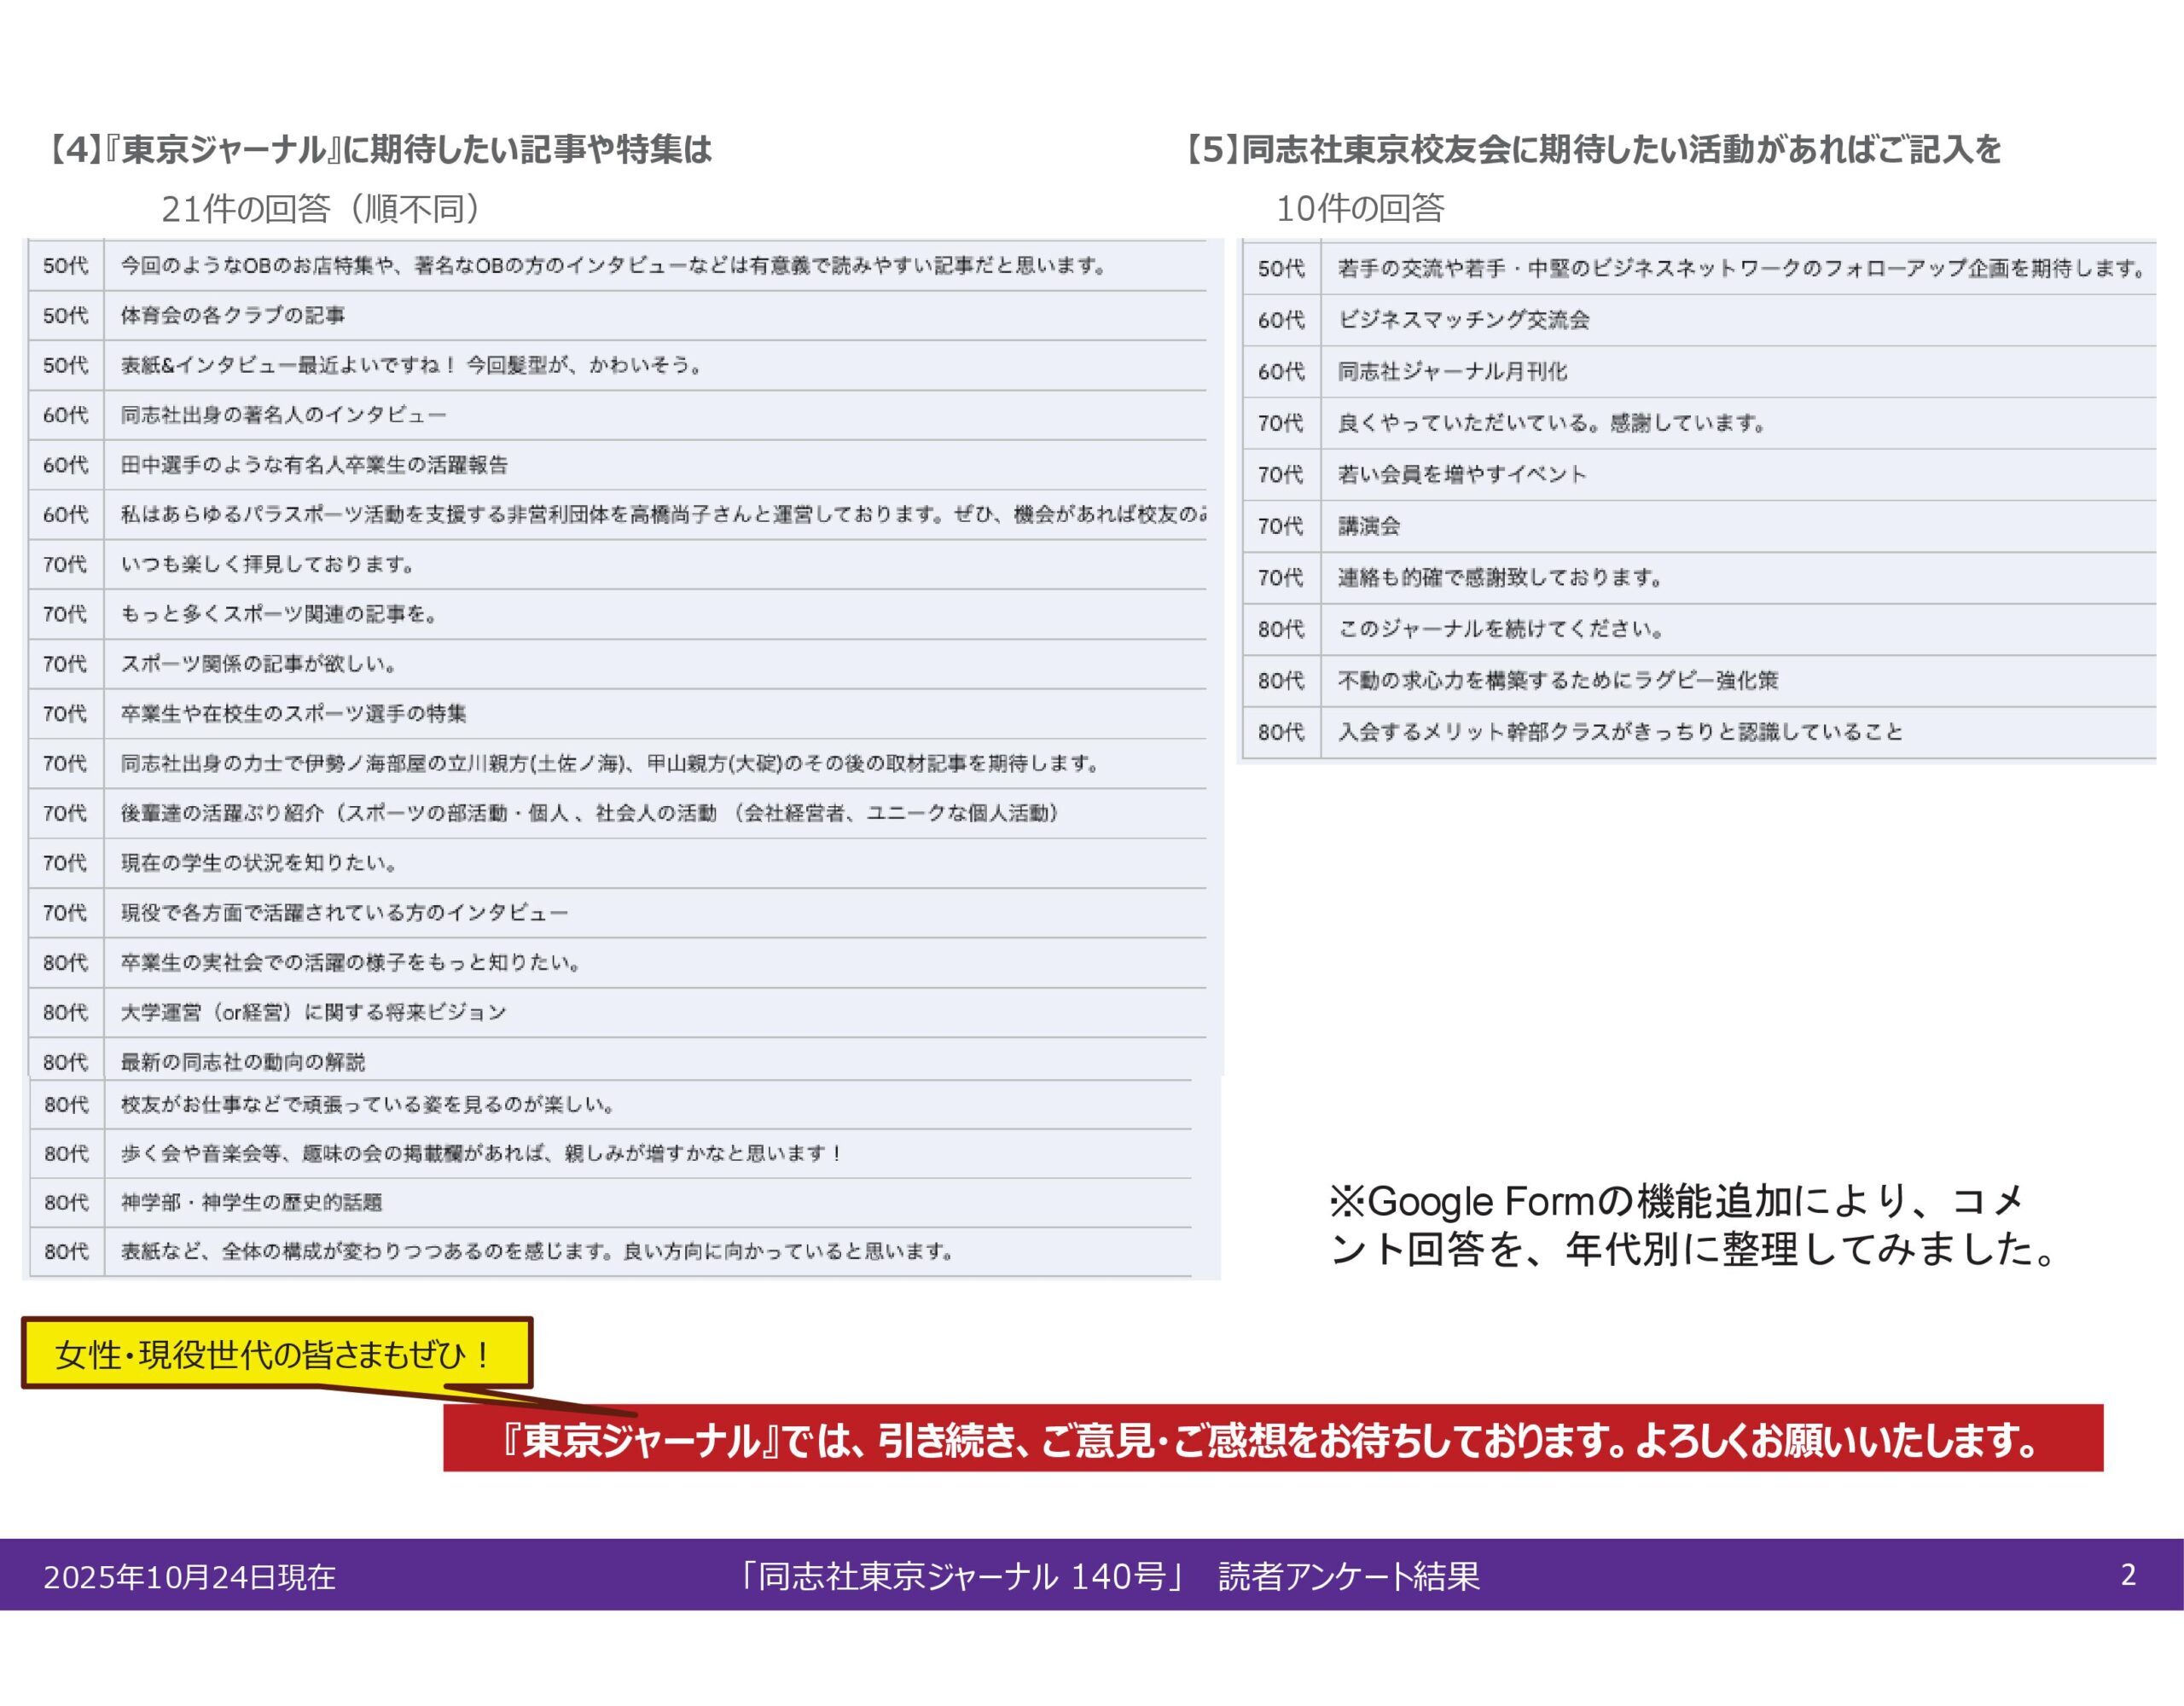This screenshot has width=2184, height=1706.
Task: Select row 田中選手のような有名人卒業生の活躍報告
Action: pos(314,465)
